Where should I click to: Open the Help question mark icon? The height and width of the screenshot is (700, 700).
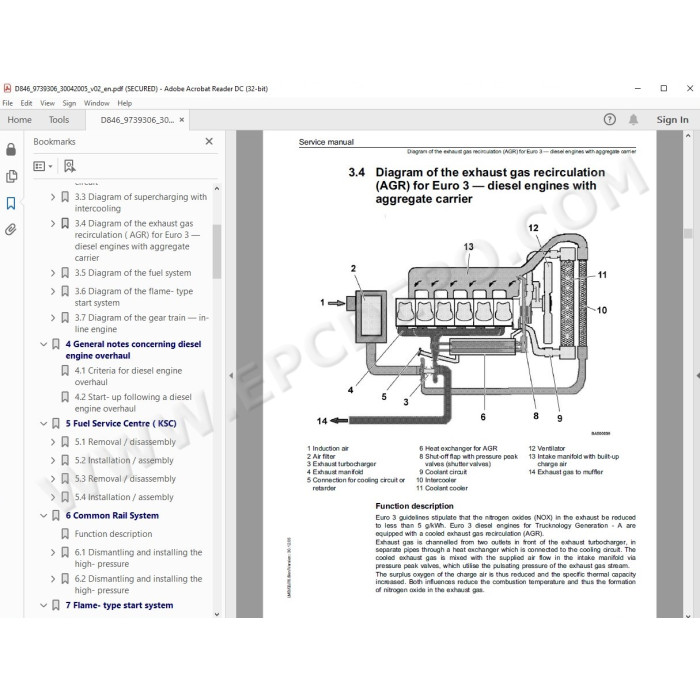click(609, 120)
